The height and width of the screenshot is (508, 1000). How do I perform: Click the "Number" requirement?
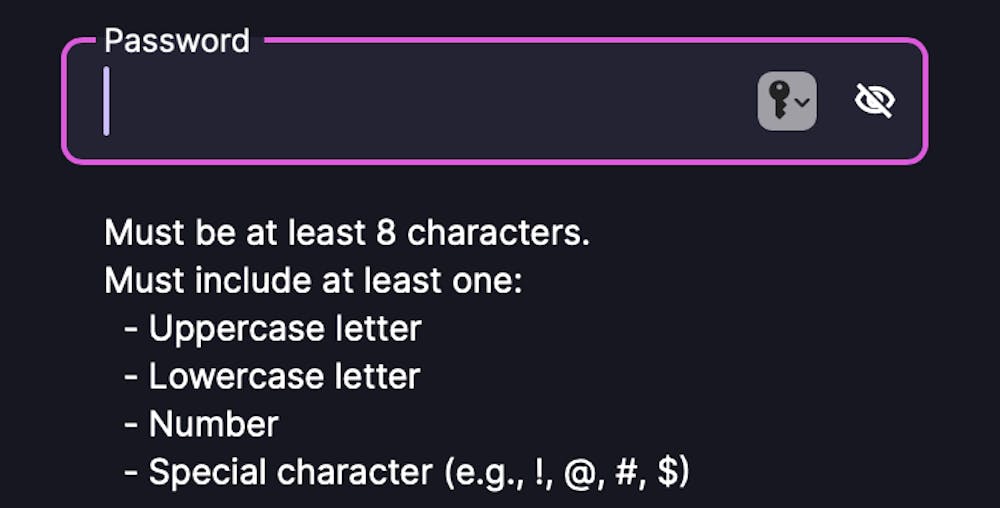pyautogui.click(x=214, y=425)
